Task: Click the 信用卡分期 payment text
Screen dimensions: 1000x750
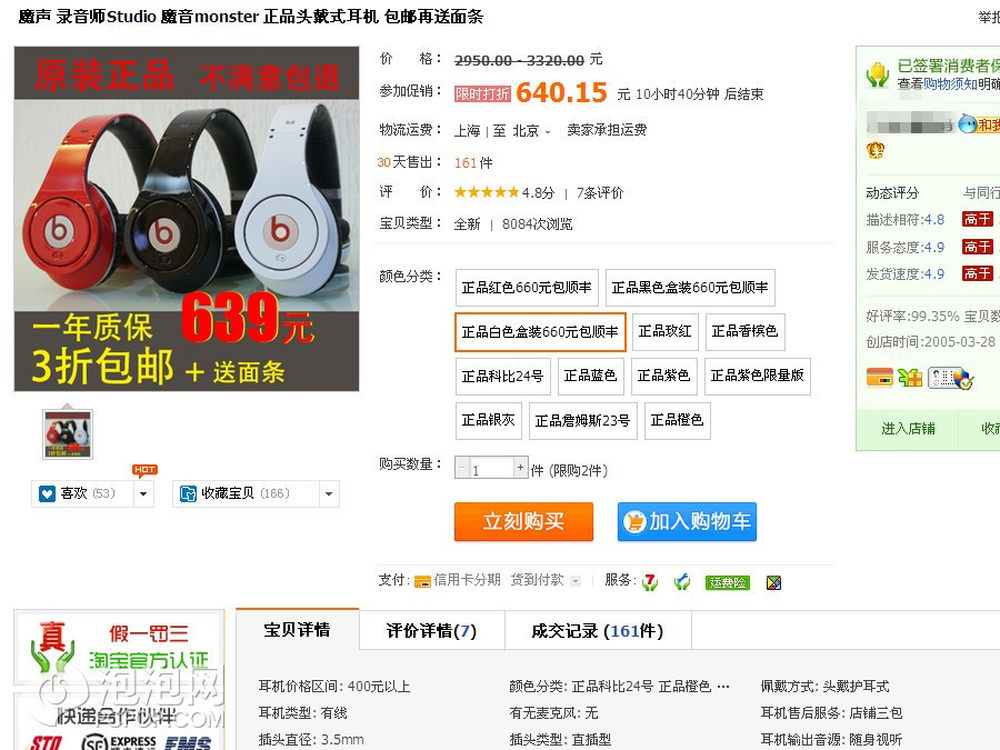Action: 467,580
